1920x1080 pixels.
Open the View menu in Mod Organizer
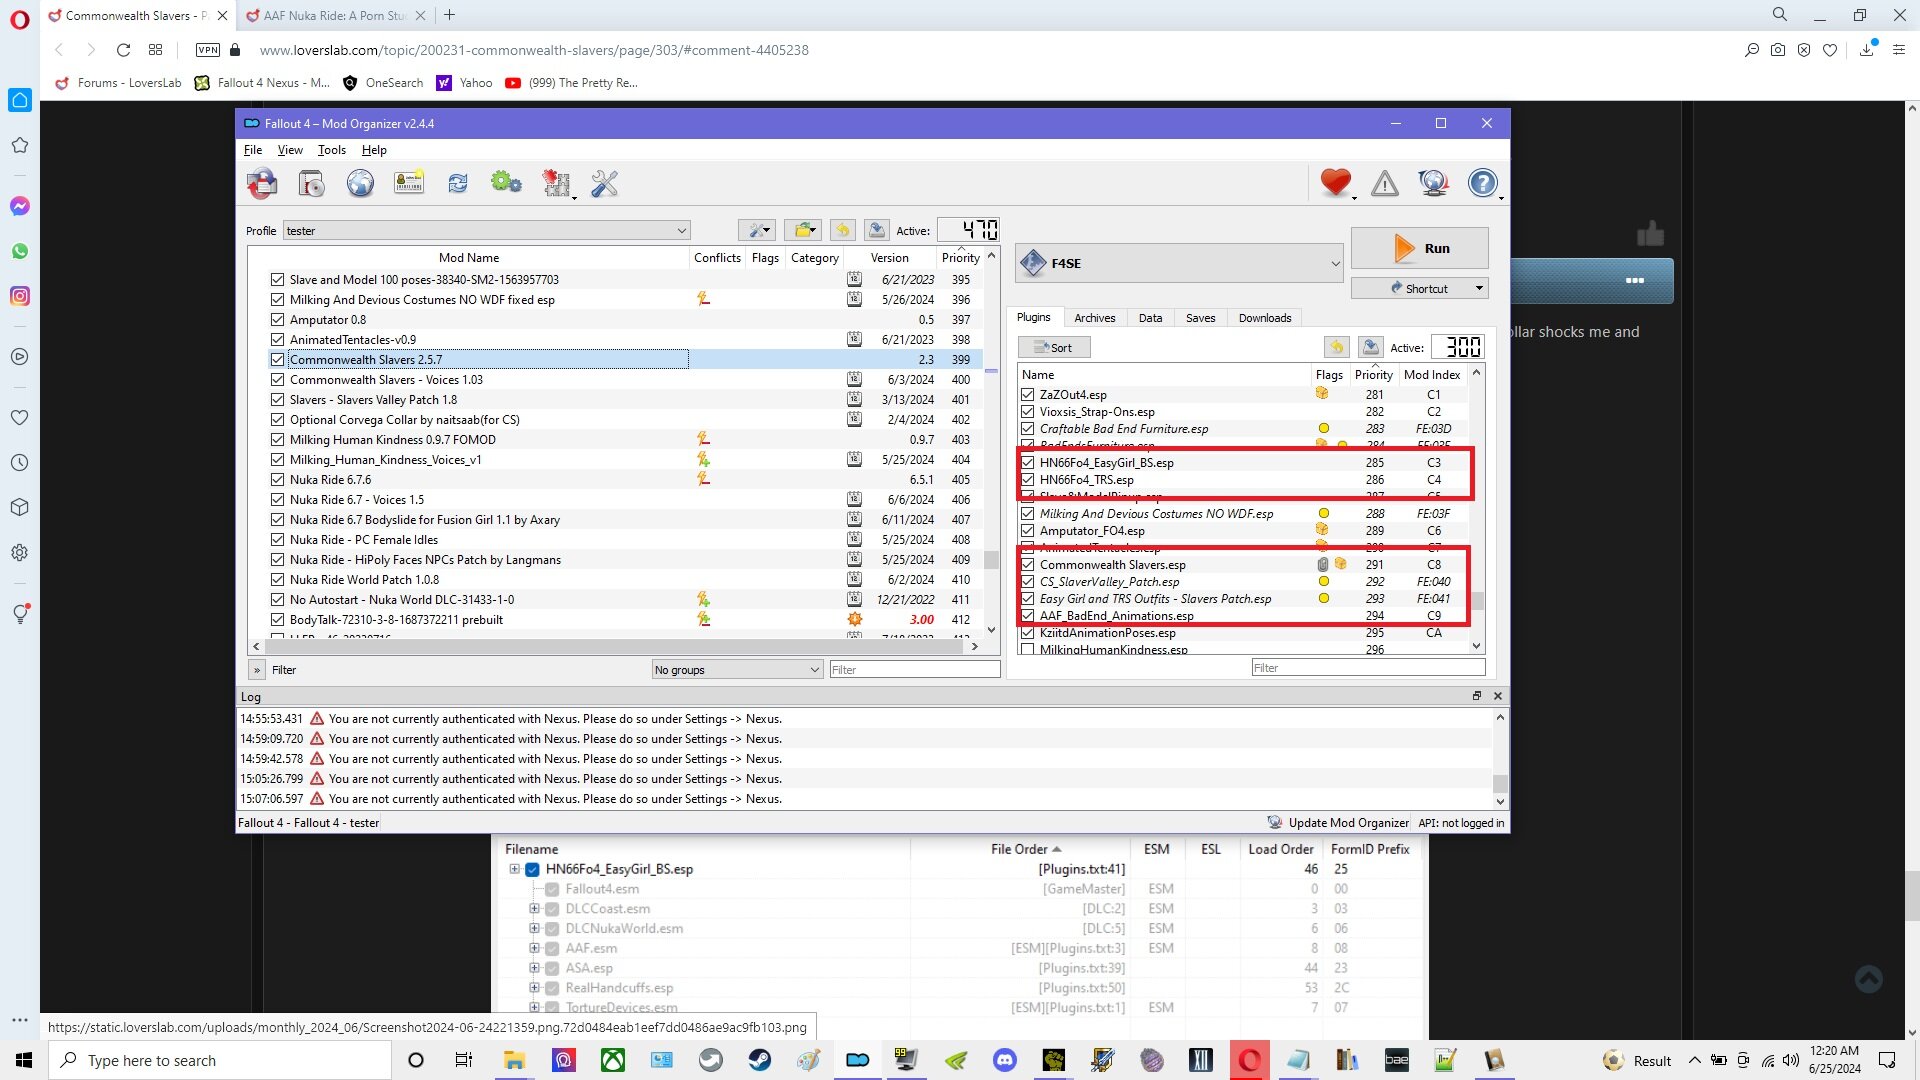point(290,150)
